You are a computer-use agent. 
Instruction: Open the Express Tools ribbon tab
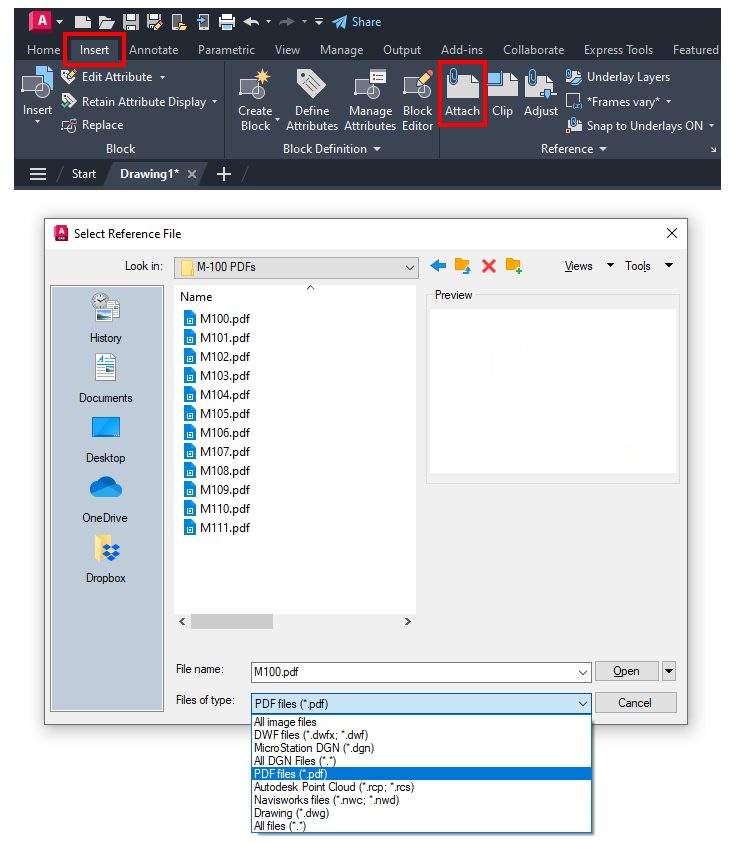619,50
